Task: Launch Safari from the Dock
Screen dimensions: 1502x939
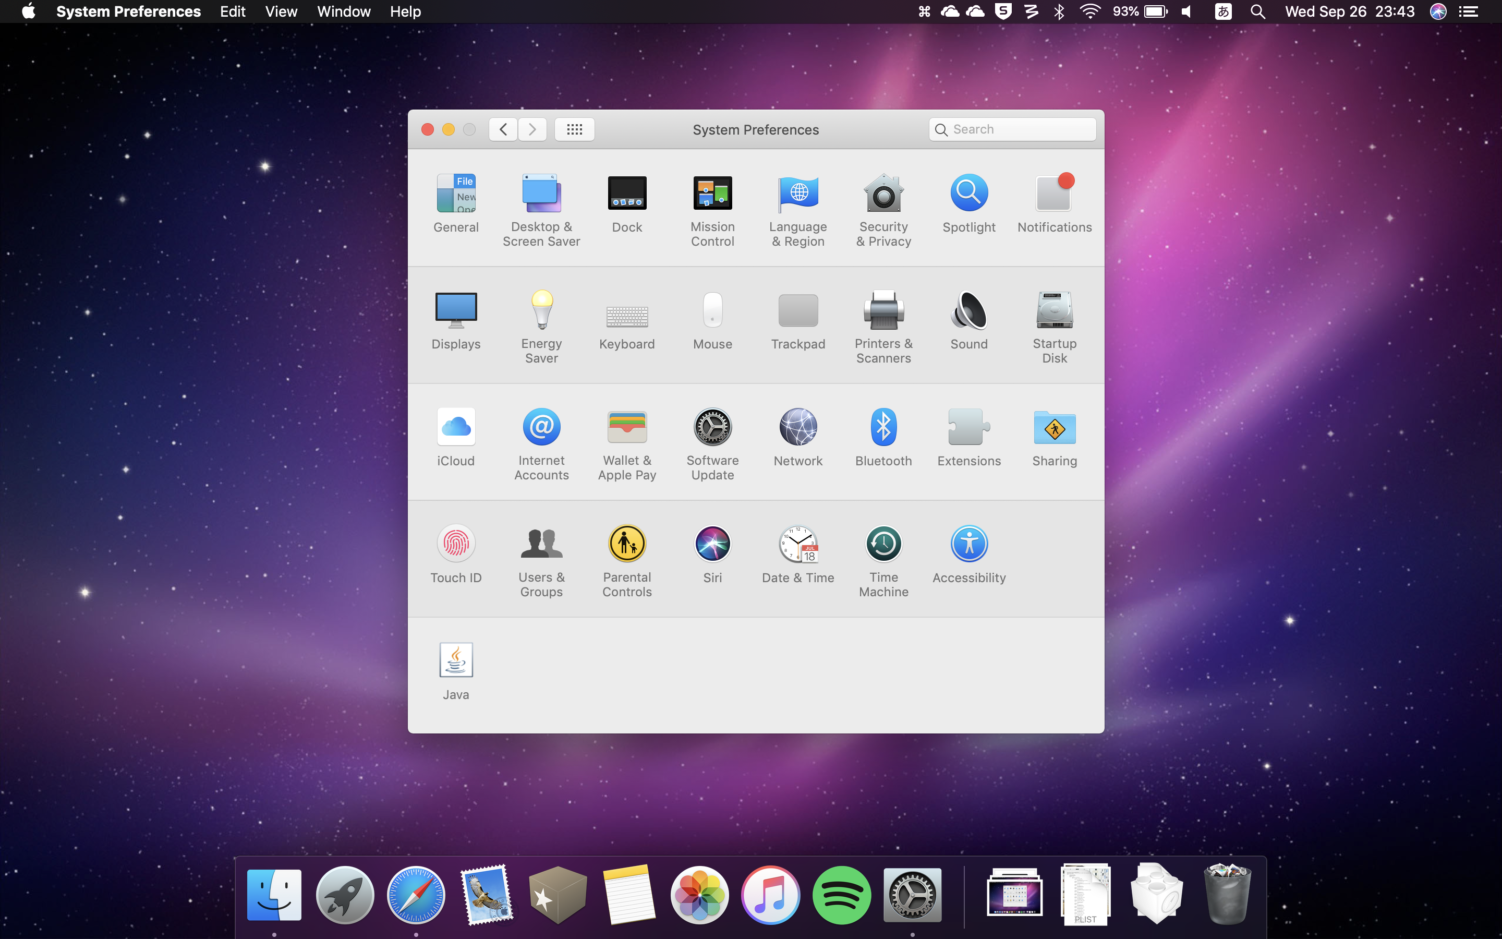Action: click(416, 894)
